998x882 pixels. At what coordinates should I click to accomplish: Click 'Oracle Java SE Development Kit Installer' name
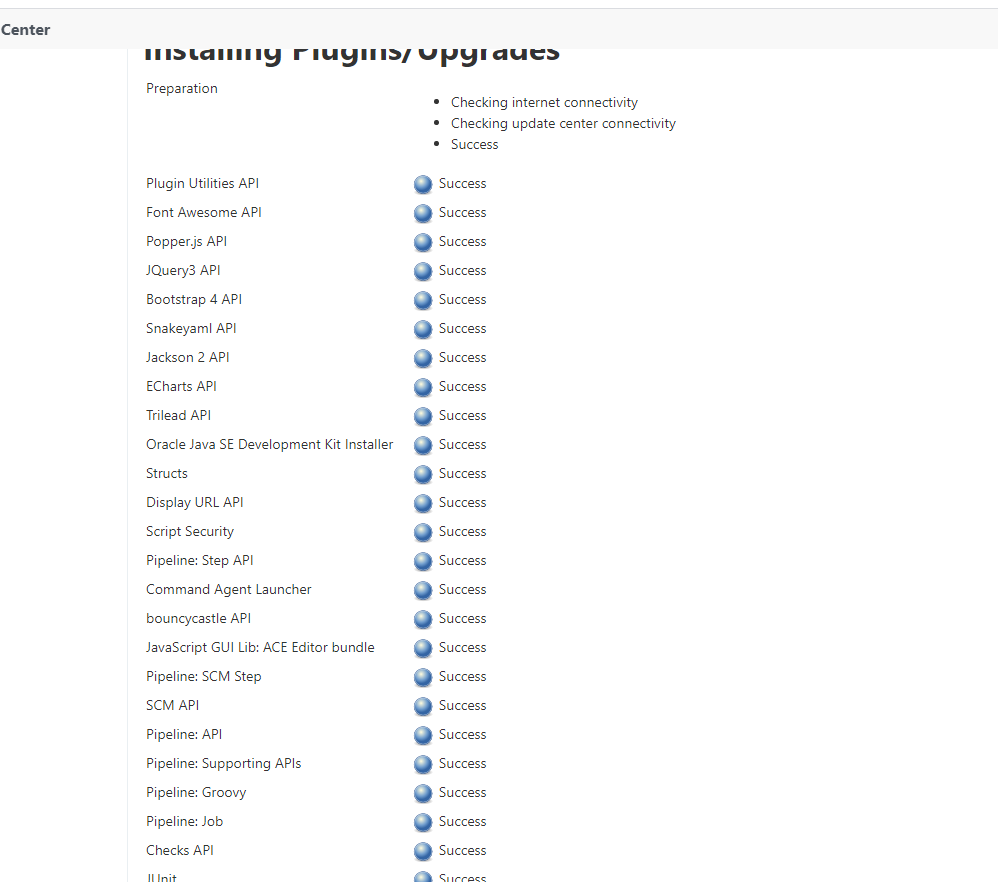(269, 444)
